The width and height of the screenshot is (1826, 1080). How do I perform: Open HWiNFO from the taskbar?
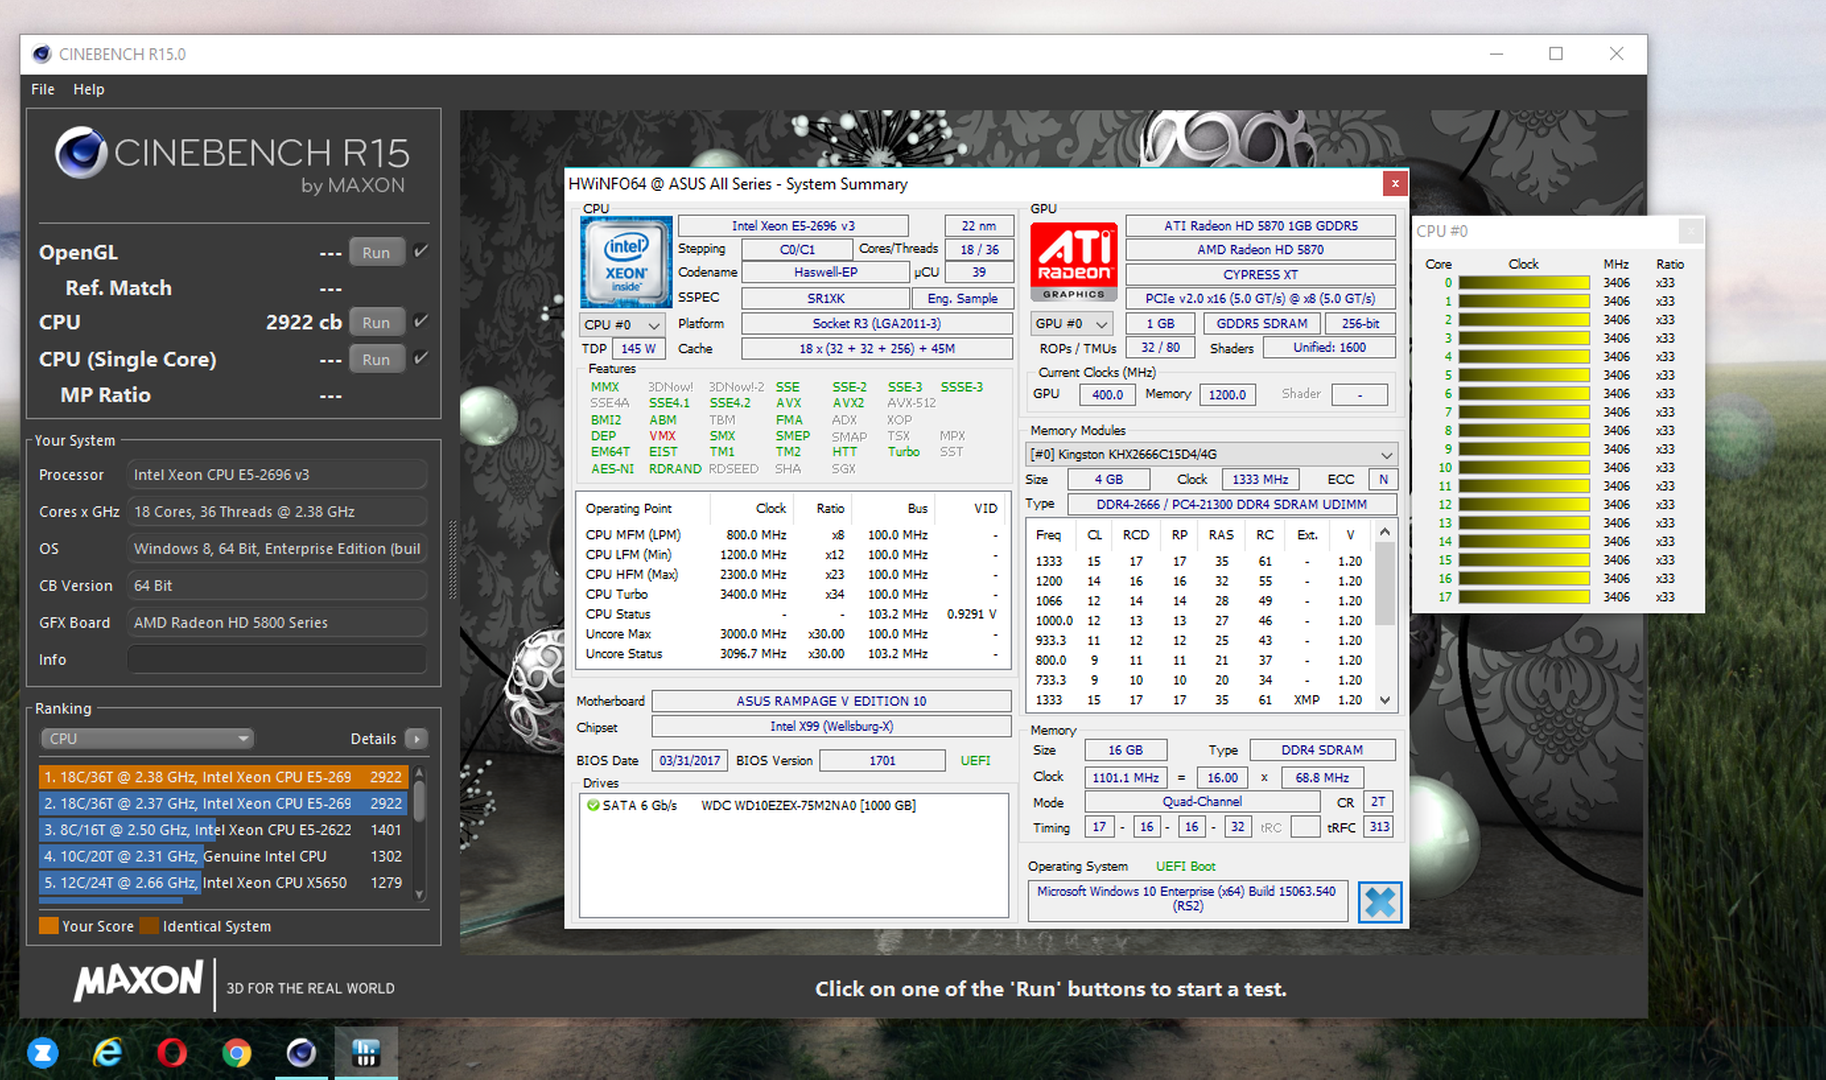click(366, 1052)
